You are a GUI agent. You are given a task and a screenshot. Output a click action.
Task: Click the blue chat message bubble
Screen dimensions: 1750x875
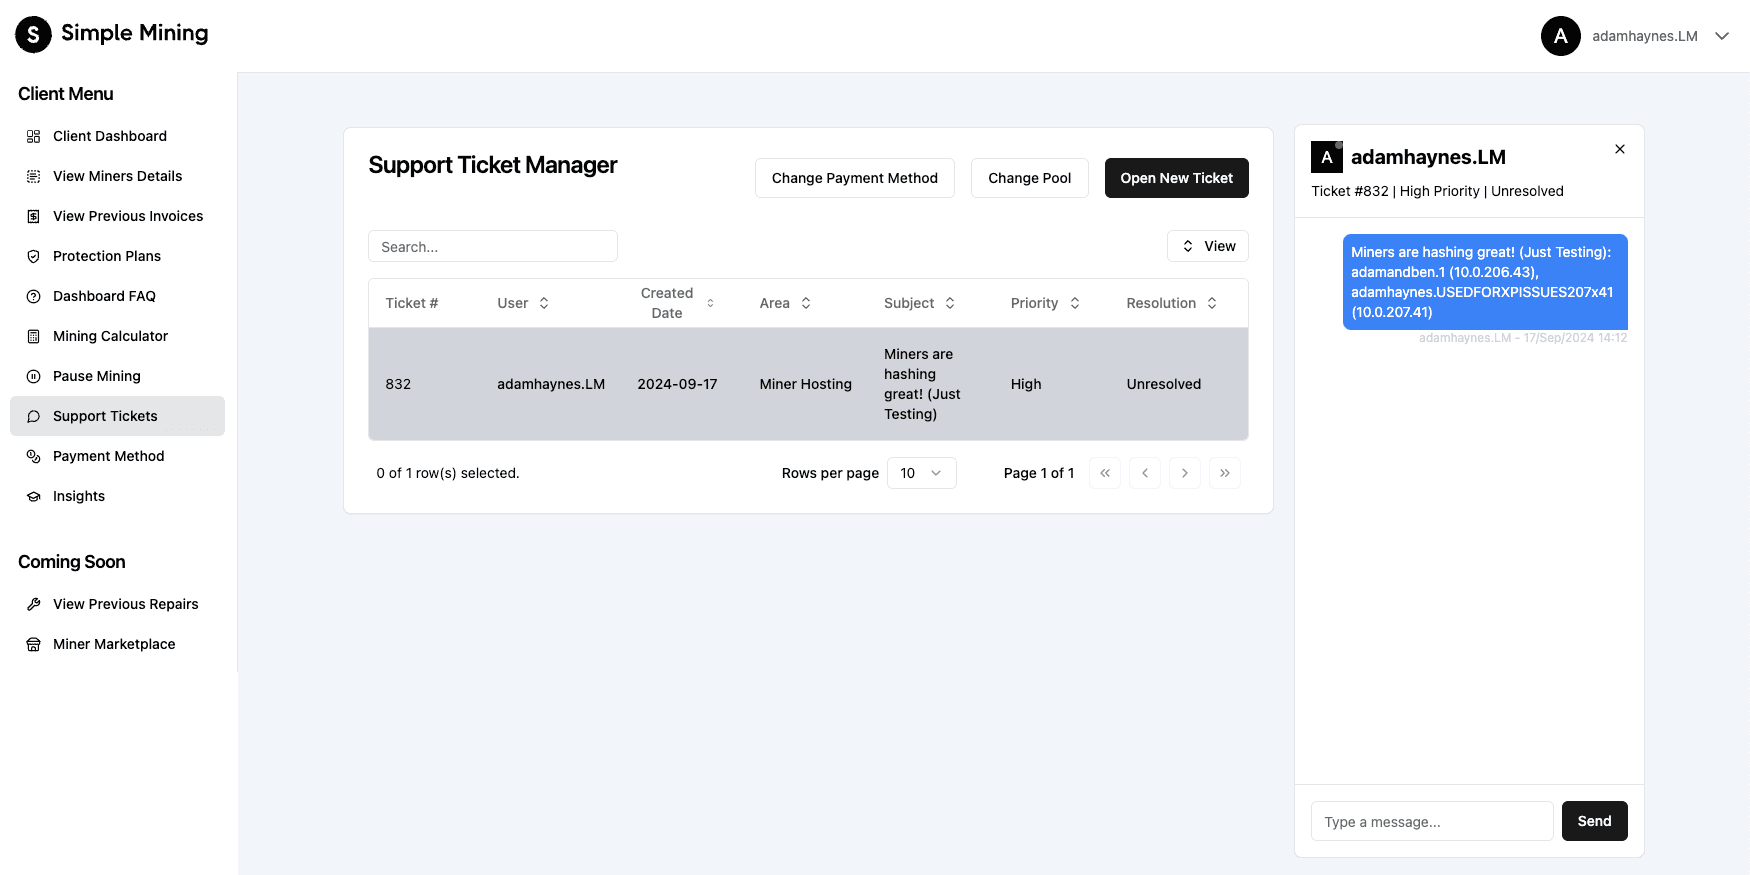pos(1485,282)
